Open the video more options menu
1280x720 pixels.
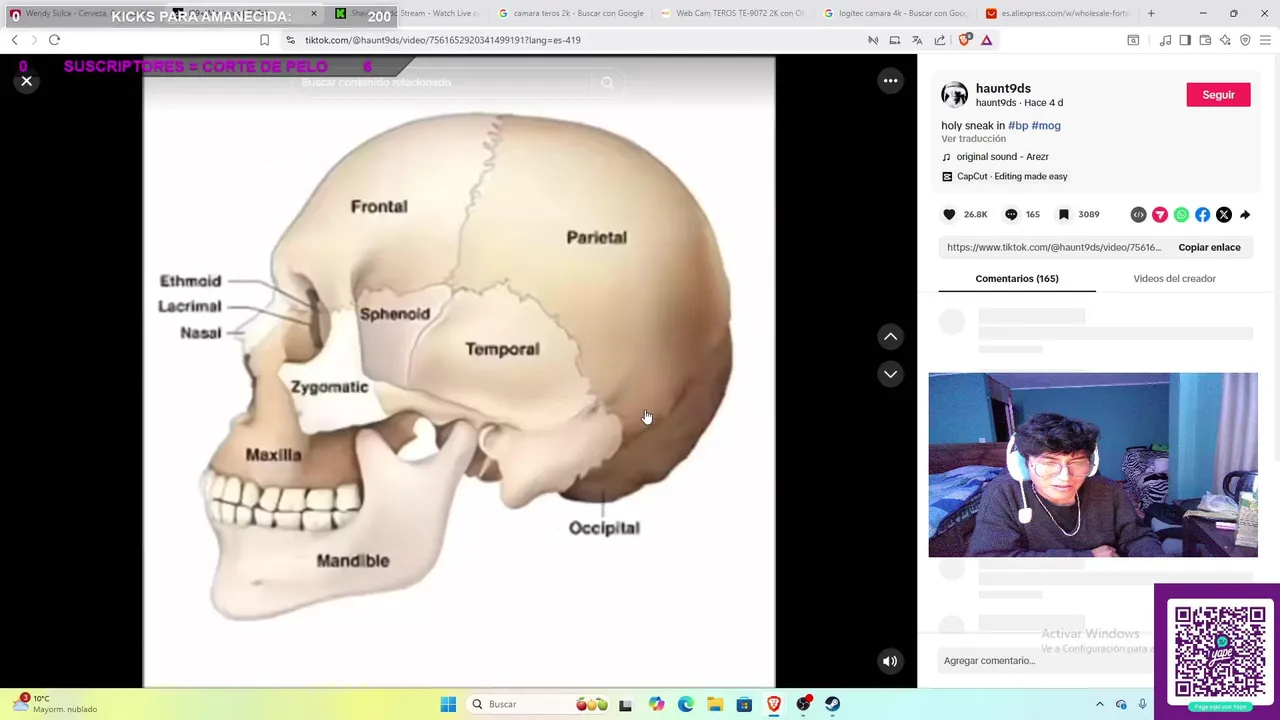(x=890, y=81)
